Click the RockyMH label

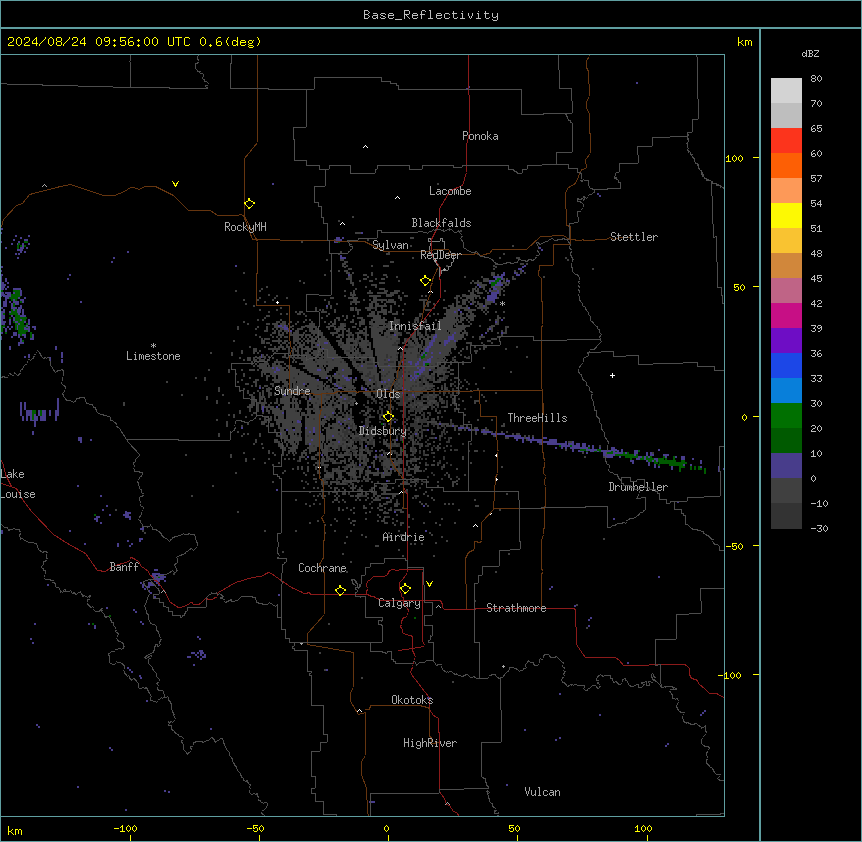(245, 227)
